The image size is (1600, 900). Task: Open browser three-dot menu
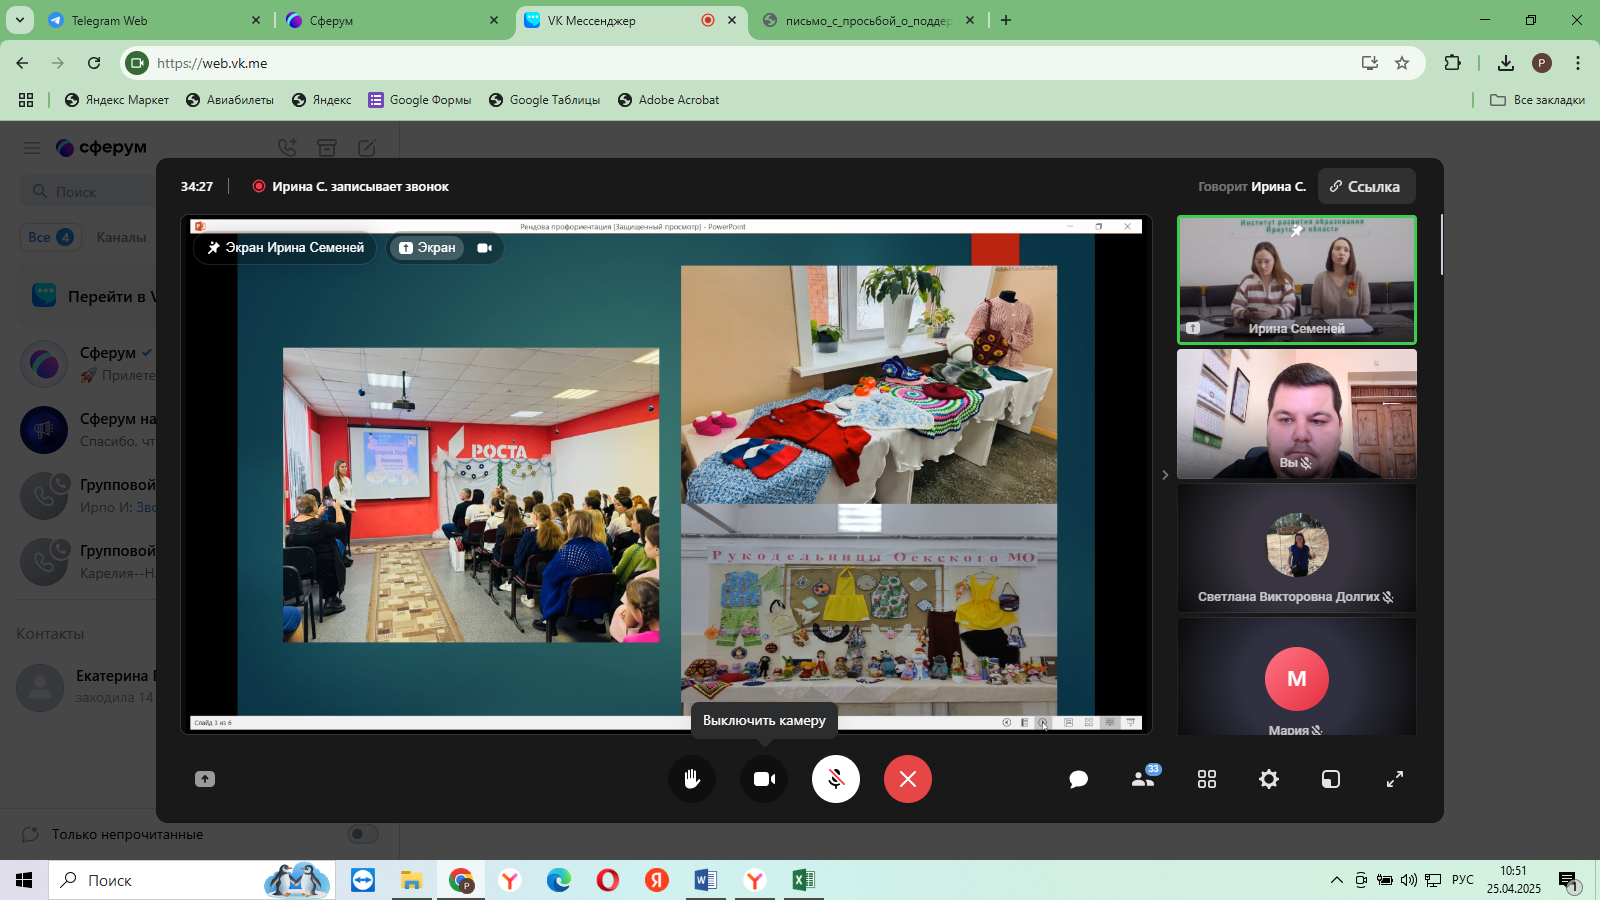coord(1578,63)
